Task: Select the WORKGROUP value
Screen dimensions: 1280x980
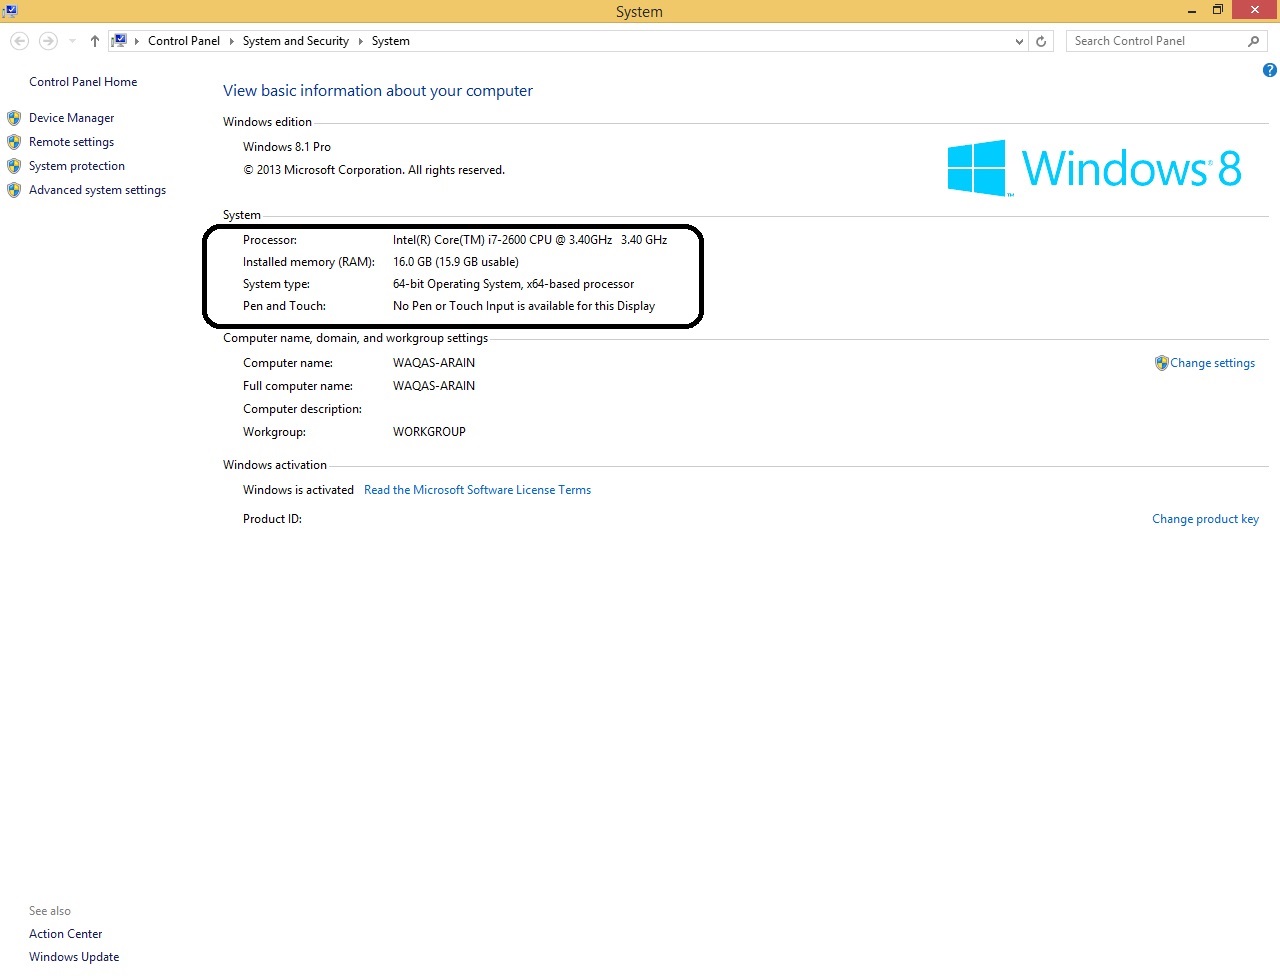Action: [429, 432]
